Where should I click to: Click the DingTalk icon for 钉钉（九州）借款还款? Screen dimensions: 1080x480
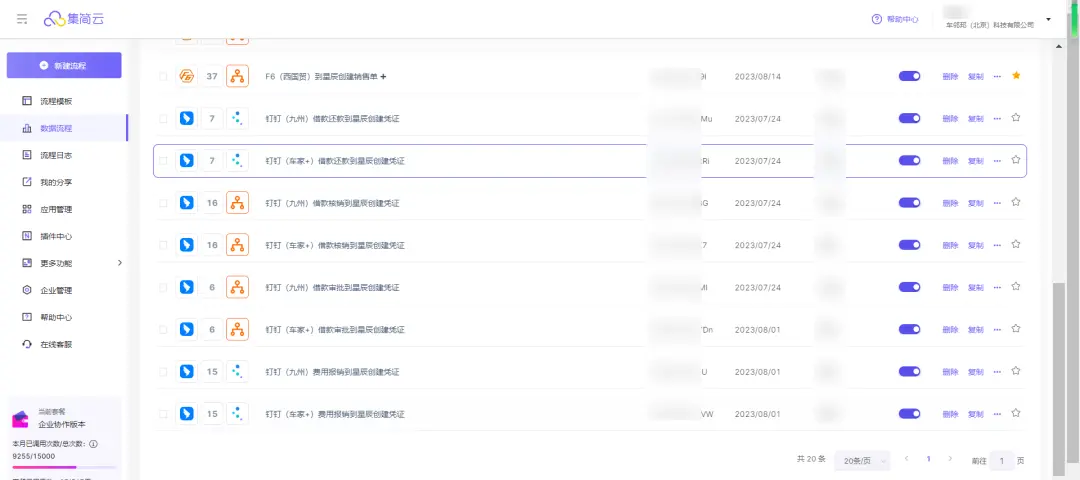pyautogui.click(x=186, y=118)
